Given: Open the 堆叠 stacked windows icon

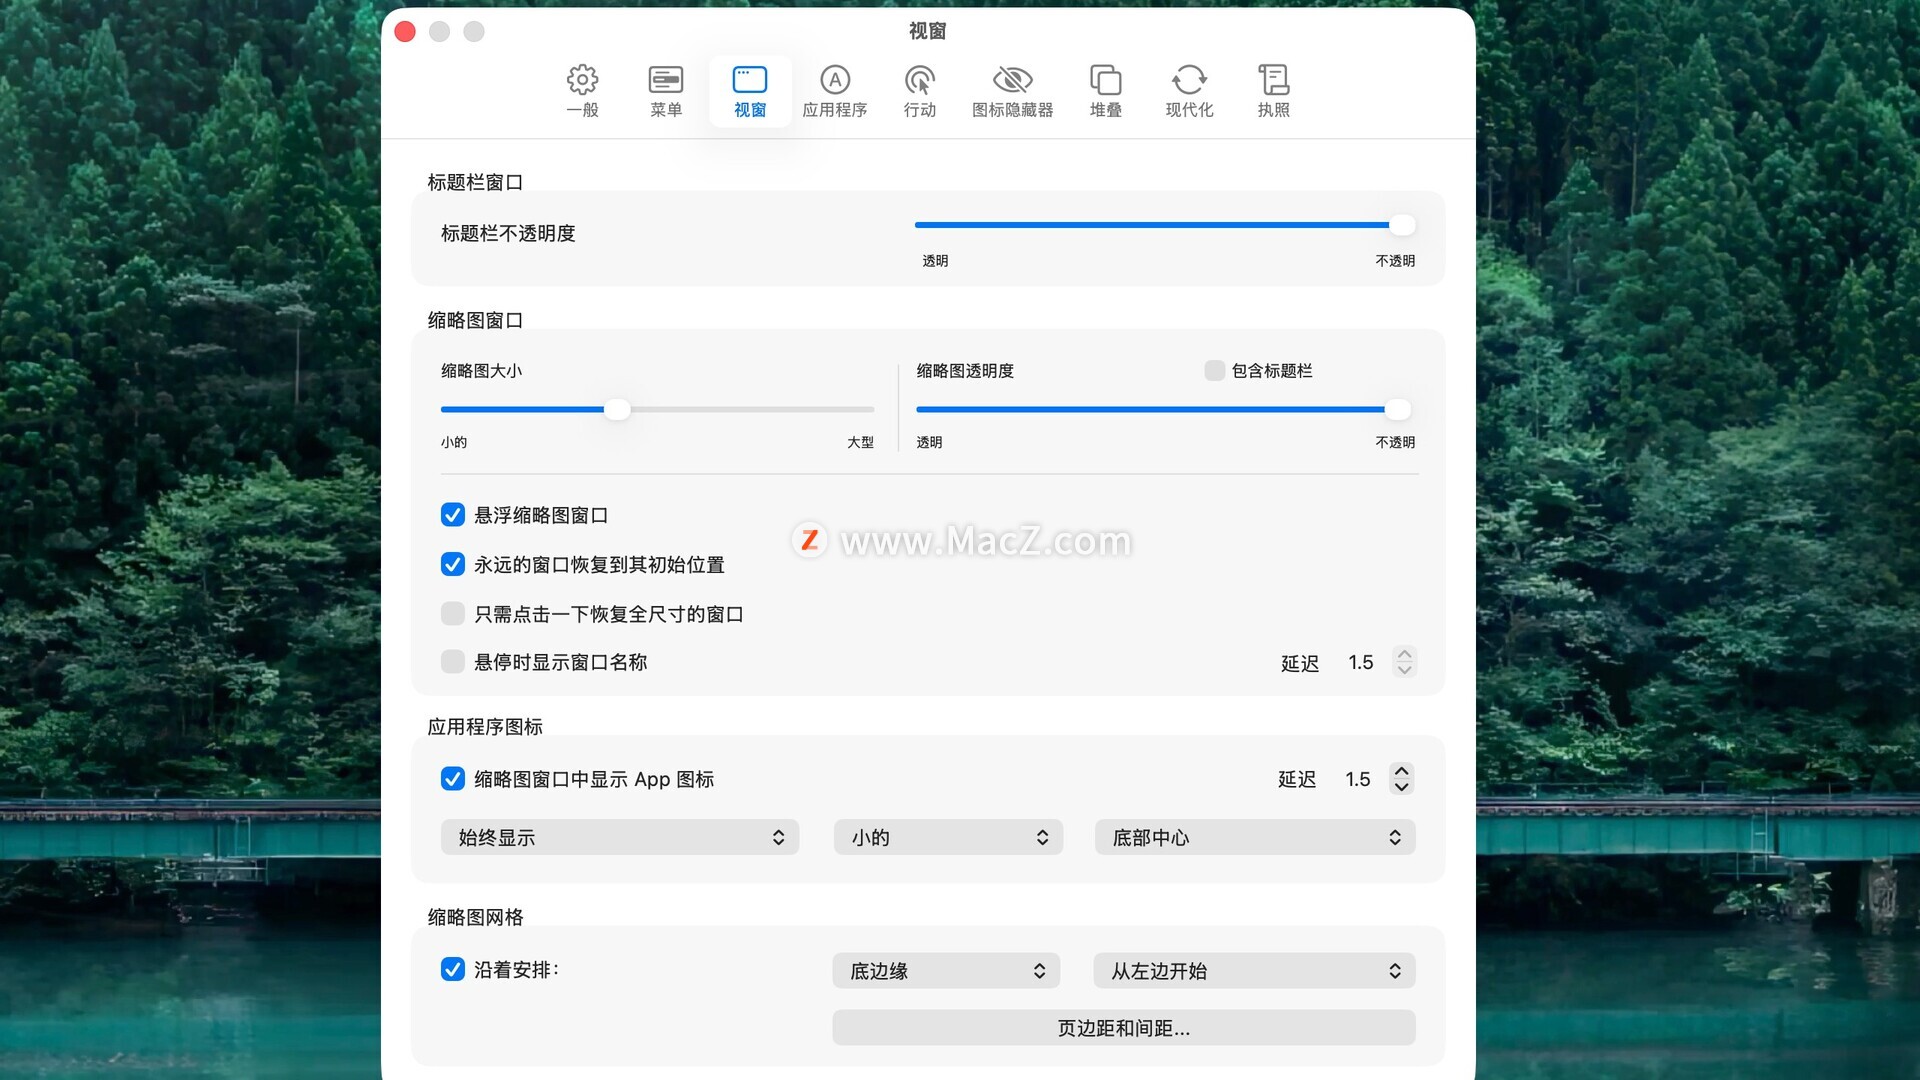Looking at the screenshot, I should click(1105, 79).
